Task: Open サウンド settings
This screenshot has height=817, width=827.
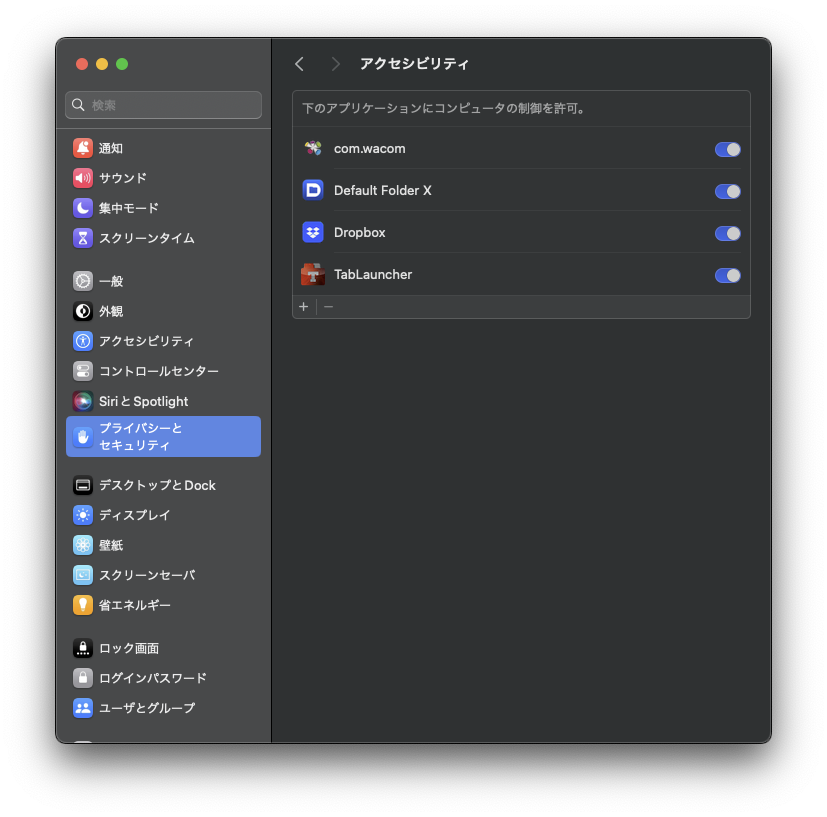Action: point(123,178)
